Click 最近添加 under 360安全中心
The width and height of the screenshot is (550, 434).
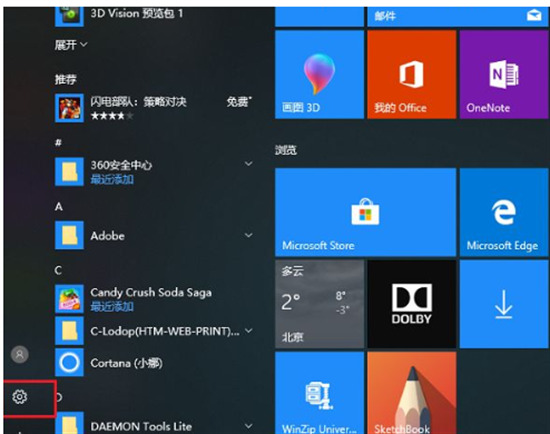tap(112, 179)
